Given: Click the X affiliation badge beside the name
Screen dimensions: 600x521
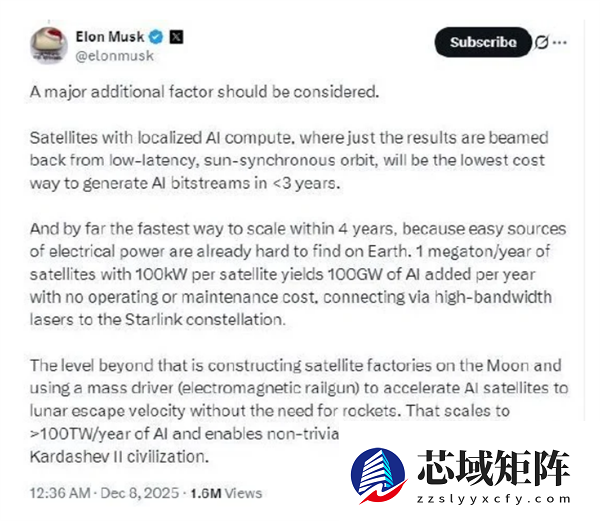Looking at the screenshot, I should [x=175, y=37].
